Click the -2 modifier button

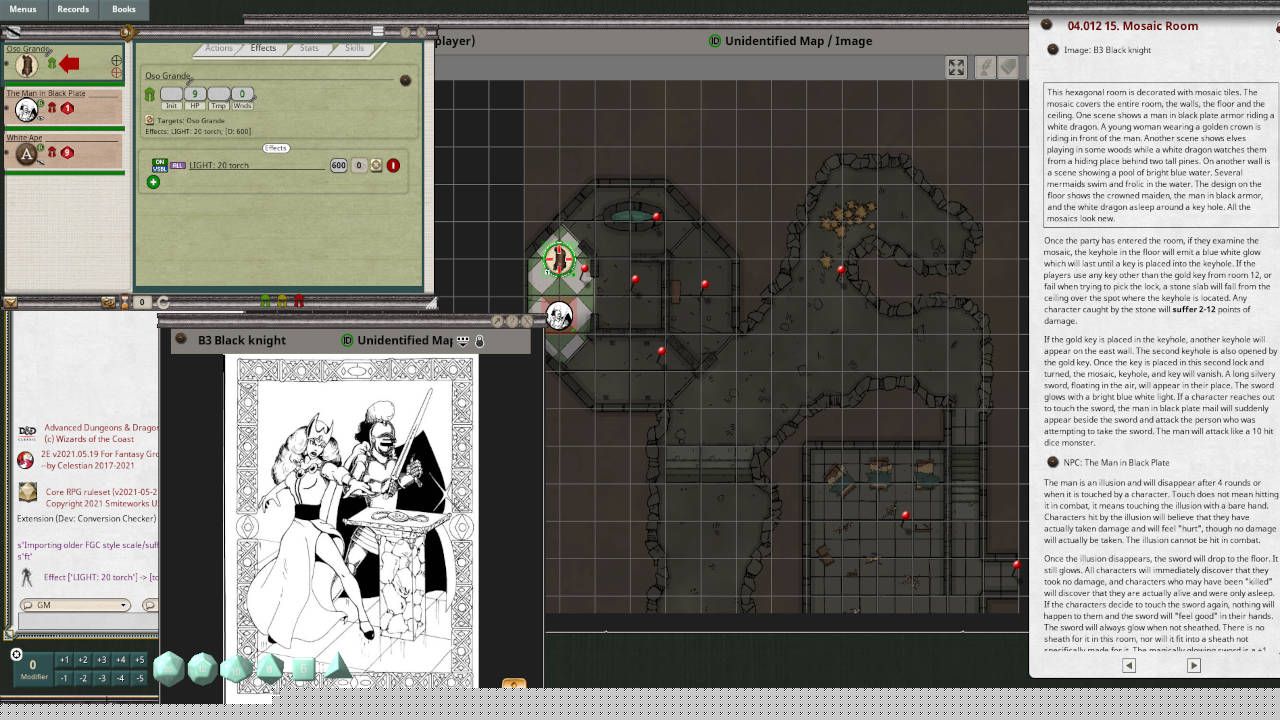point(83,678)
